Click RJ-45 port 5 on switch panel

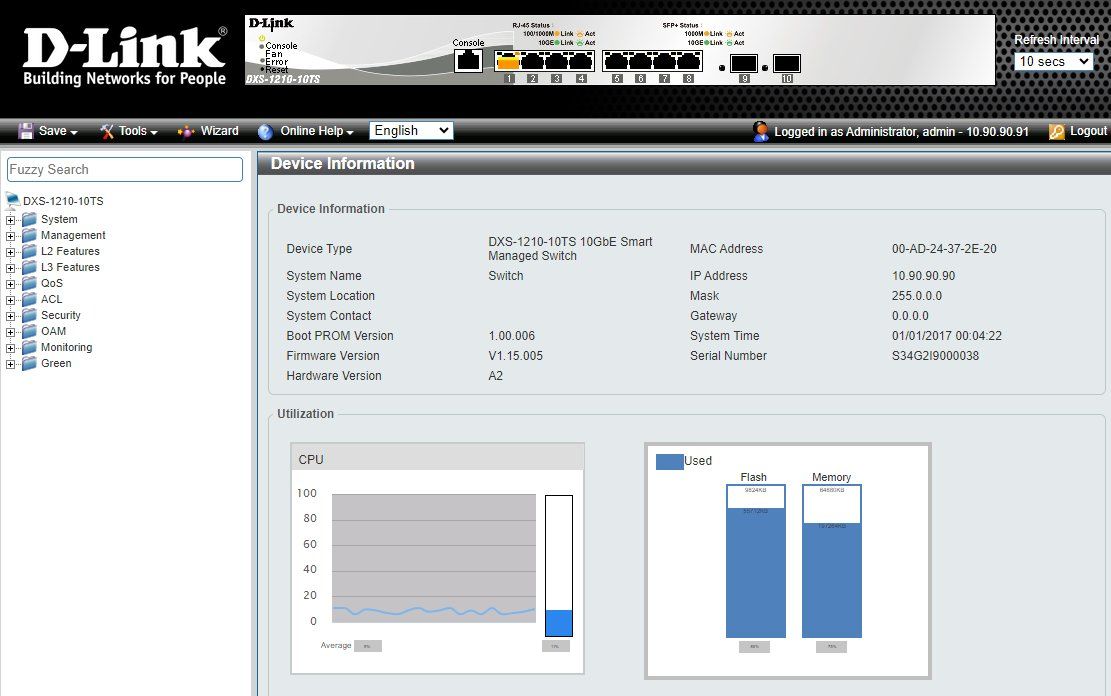616,62
